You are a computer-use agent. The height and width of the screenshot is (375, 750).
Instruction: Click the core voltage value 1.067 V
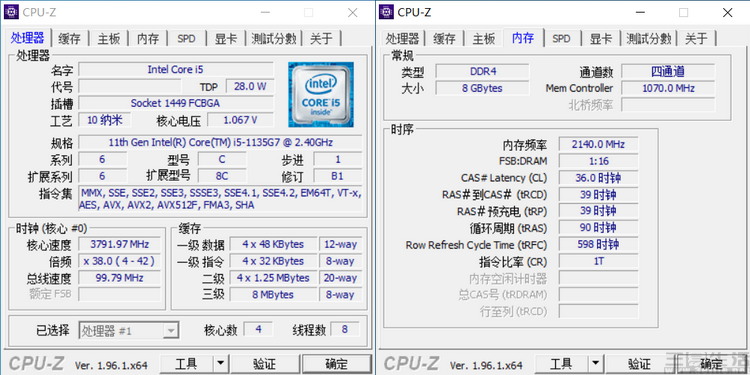tap(240, 120)
